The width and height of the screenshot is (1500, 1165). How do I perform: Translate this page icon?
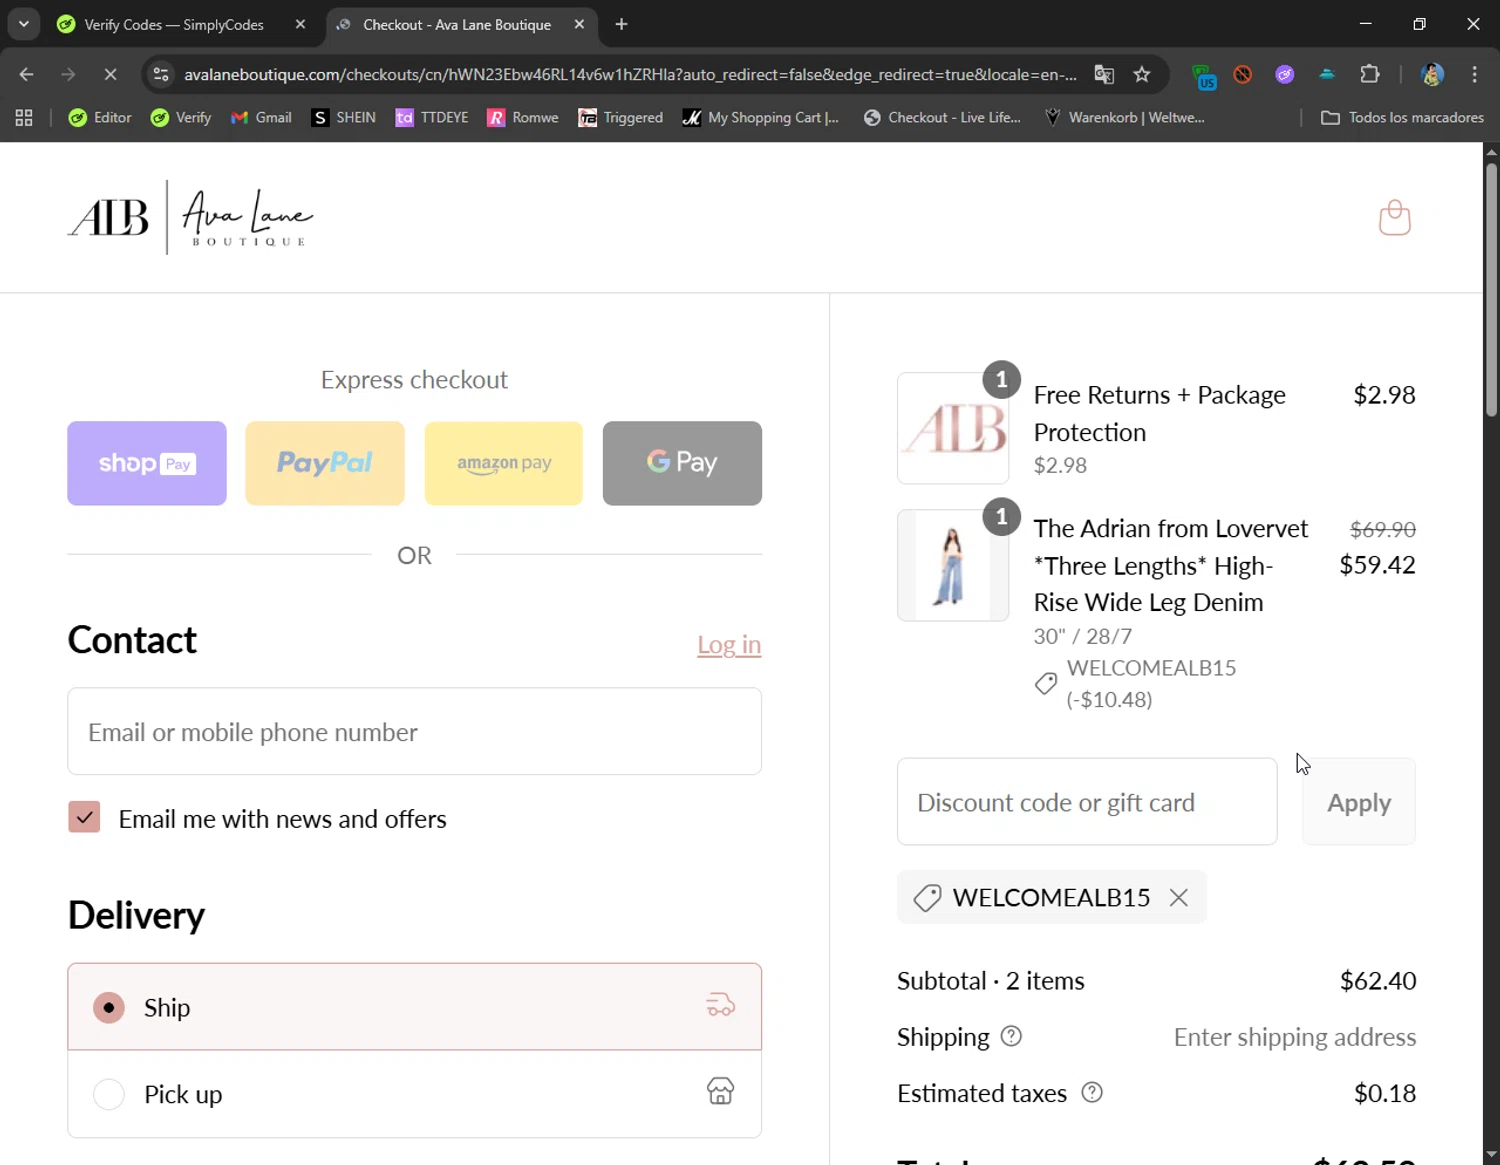[x=1104, y=75]
